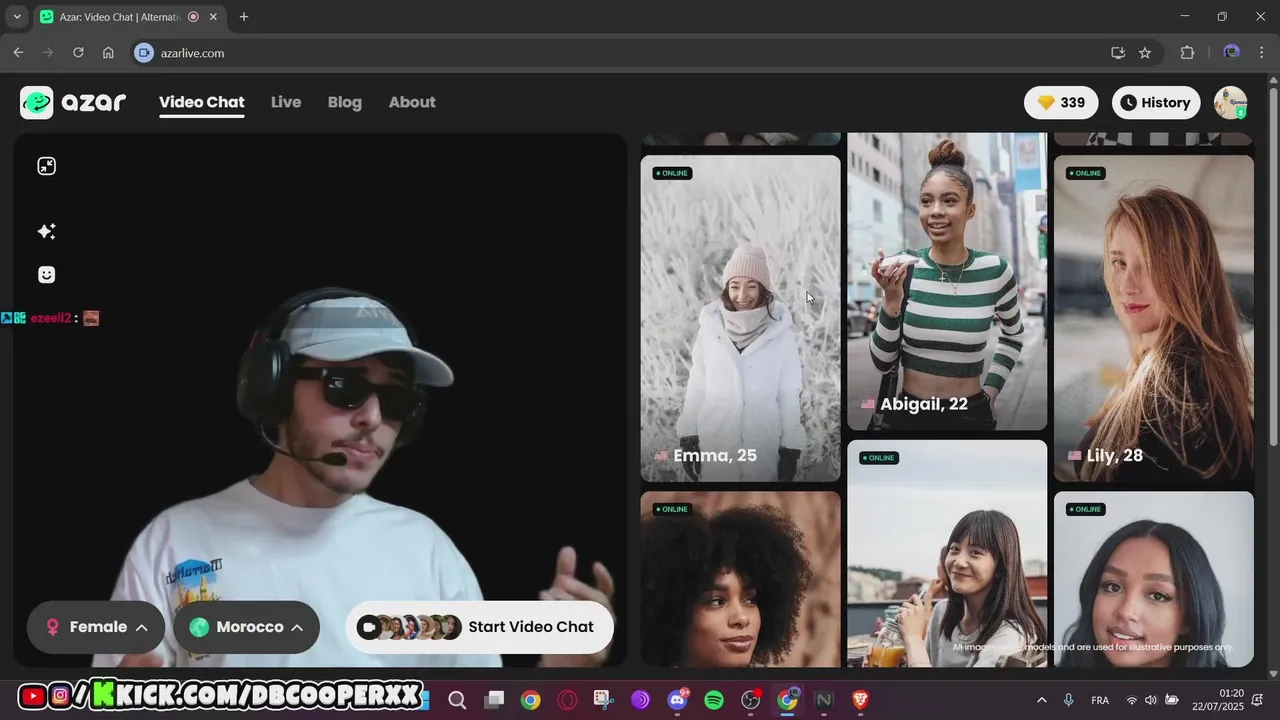Viewport: 1280px width, 720px height.
Task: Open Spotify from the taskbar
Action: [x=714, y=700]
